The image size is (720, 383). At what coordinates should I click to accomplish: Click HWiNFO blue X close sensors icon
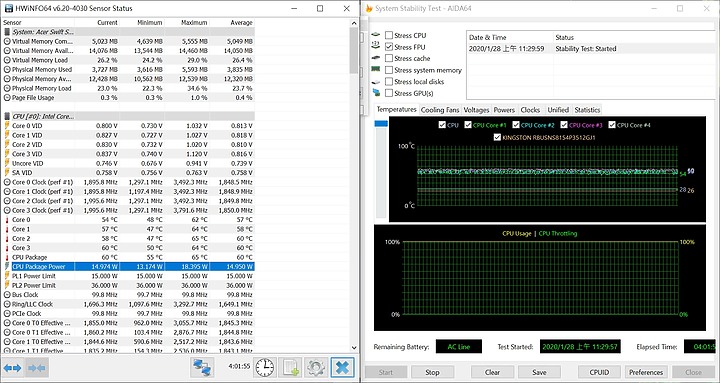pyautogui.click(x=343, y=368)
